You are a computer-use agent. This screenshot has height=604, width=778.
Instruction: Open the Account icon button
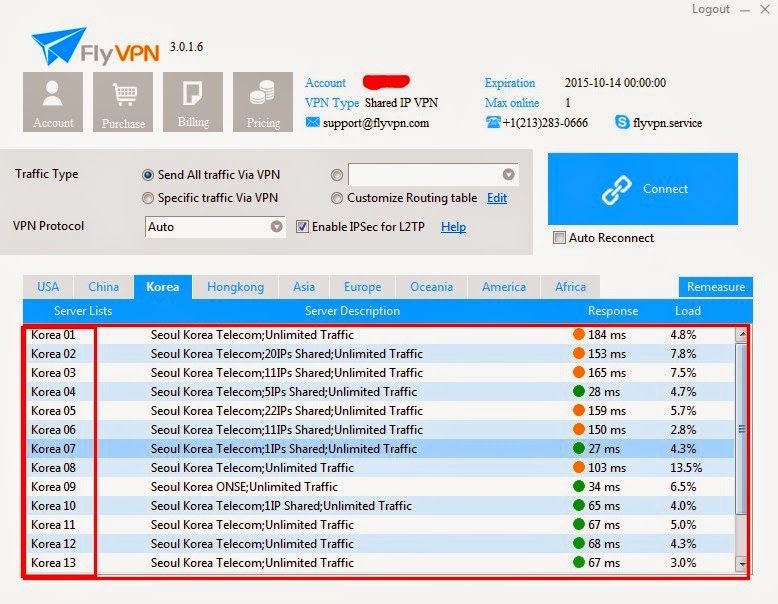[53, 102]
